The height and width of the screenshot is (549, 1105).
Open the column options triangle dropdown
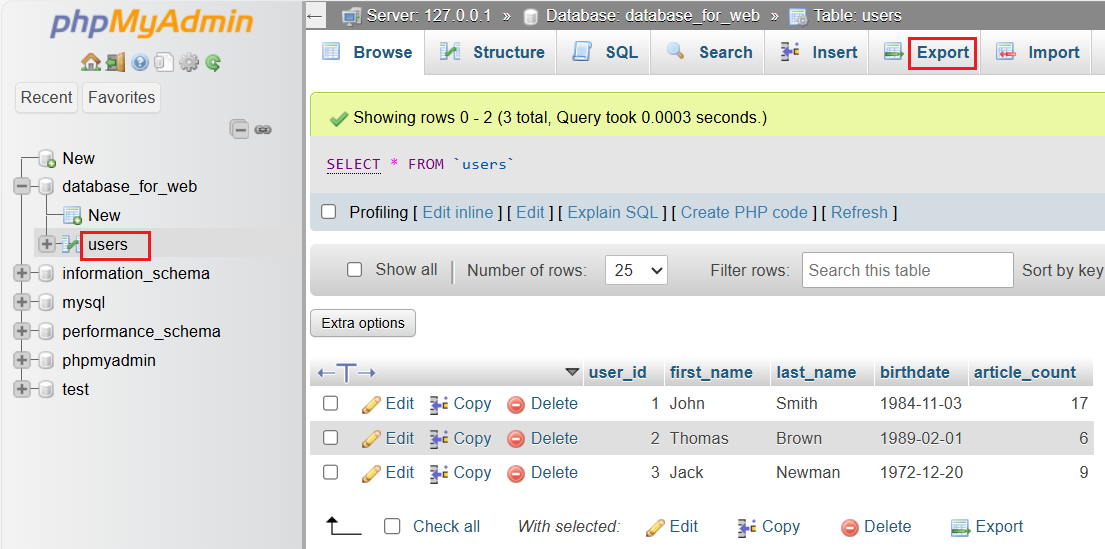click(572, 372)
